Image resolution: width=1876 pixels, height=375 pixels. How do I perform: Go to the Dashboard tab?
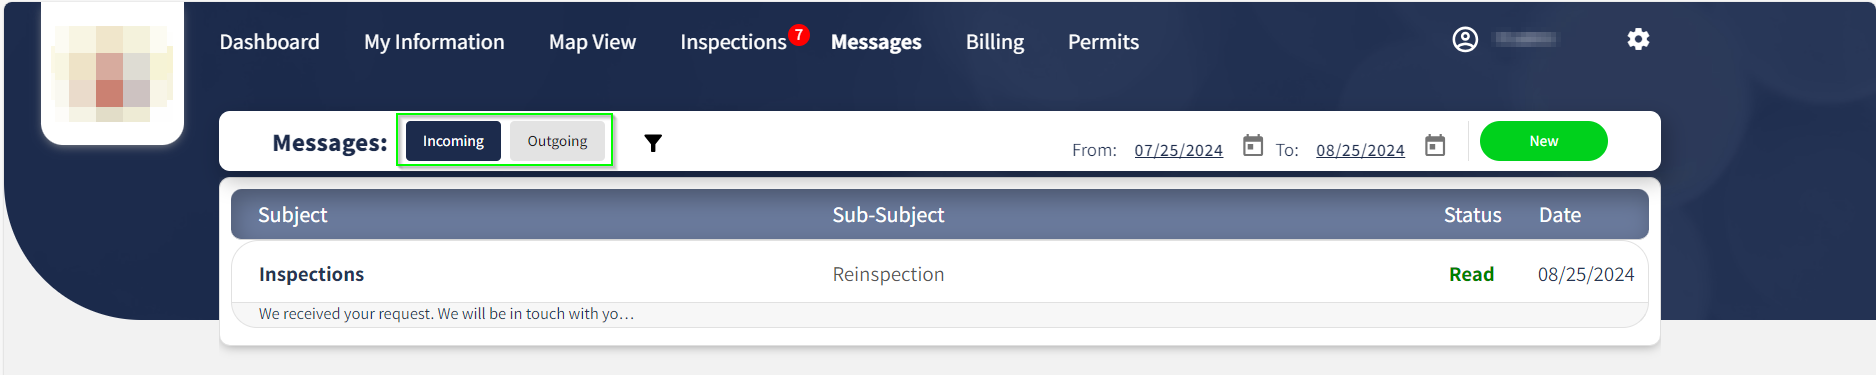click(x=270, y=42)
